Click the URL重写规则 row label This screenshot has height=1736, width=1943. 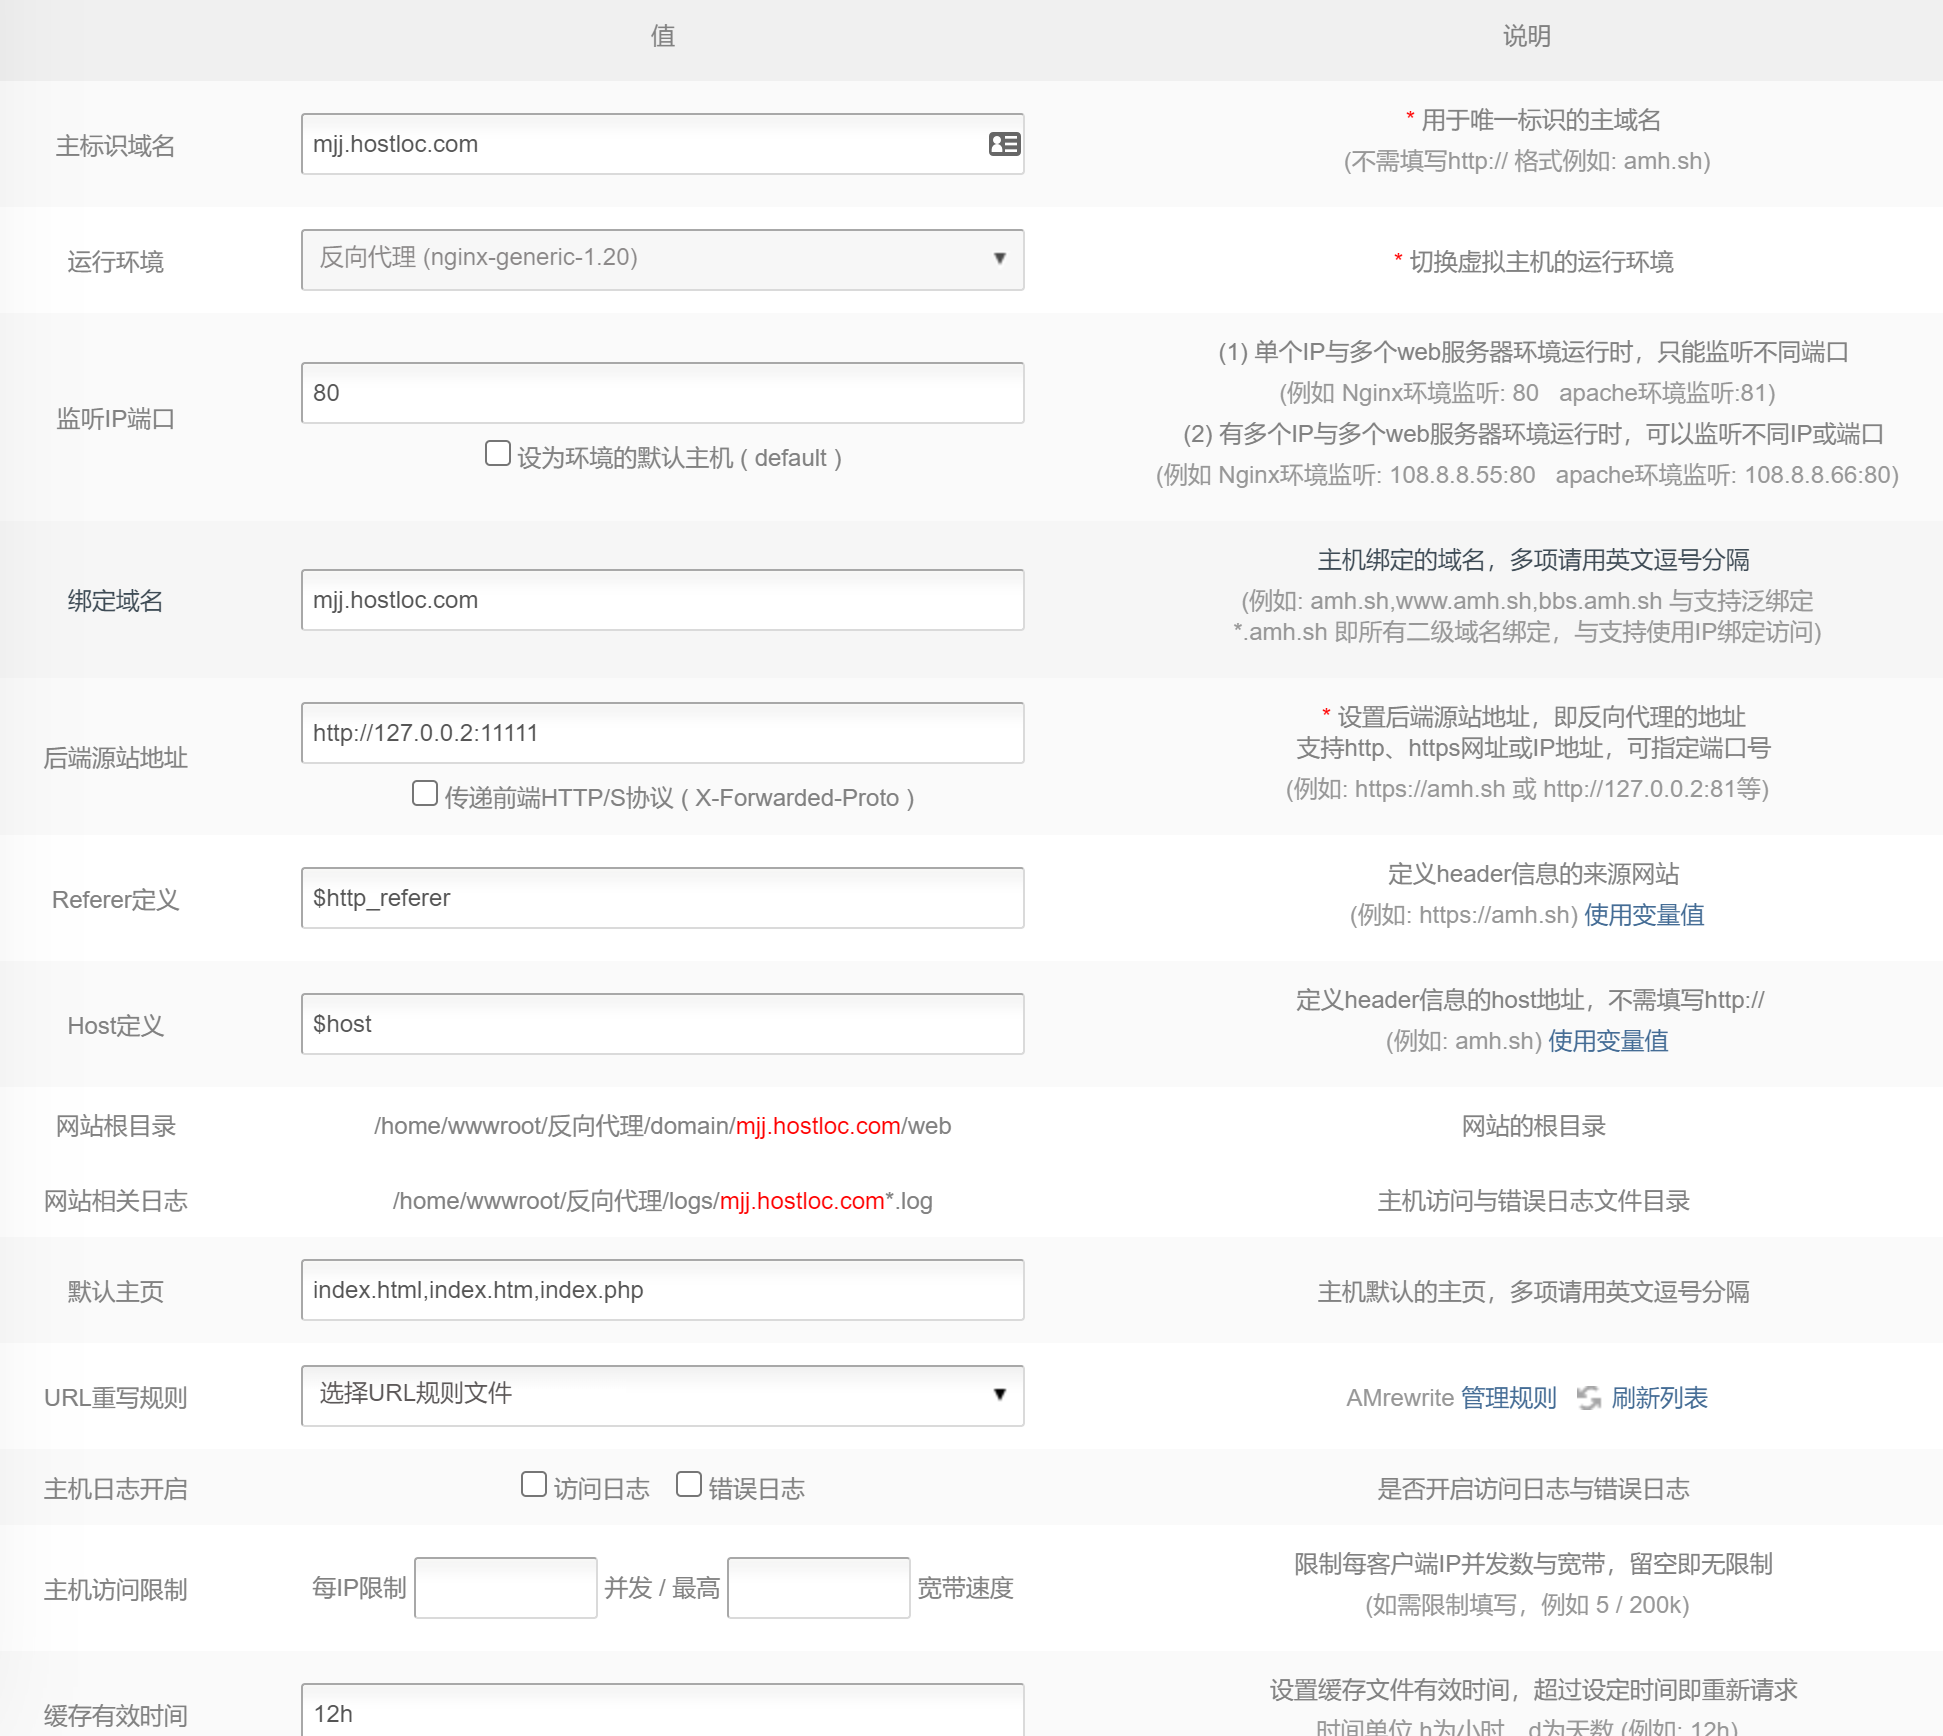coord(115,1398)
